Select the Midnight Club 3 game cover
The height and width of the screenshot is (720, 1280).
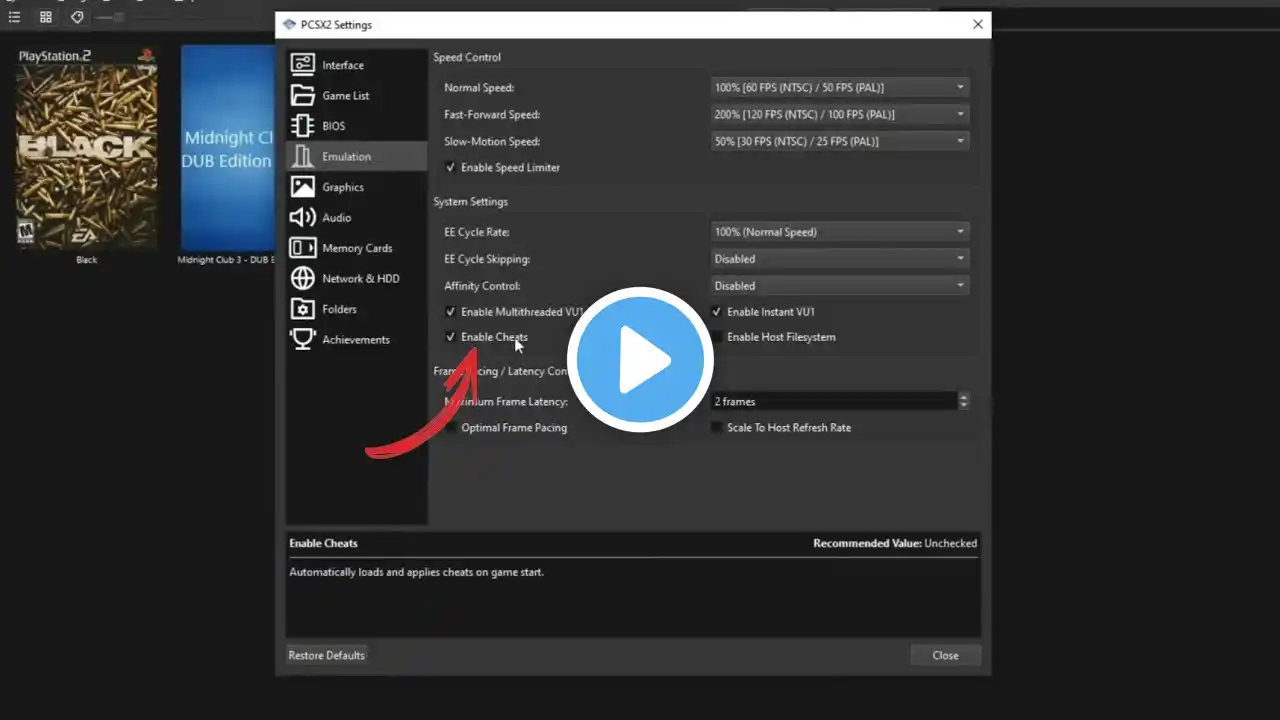[x=228, y=149]
